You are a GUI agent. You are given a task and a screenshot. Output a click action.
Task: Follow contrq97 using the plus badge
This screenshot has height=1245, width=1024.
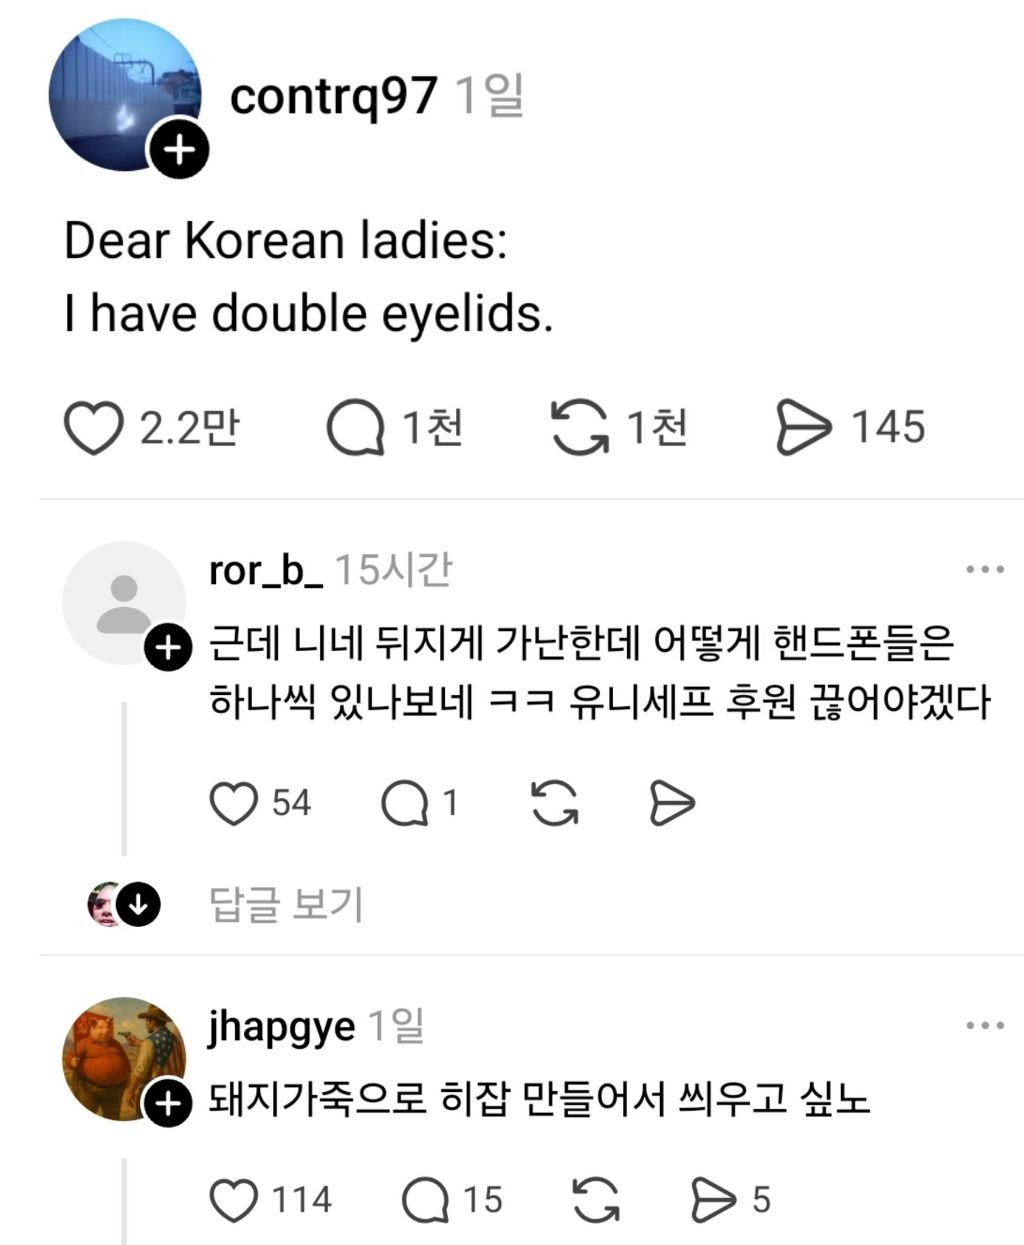tap(179, 151)
